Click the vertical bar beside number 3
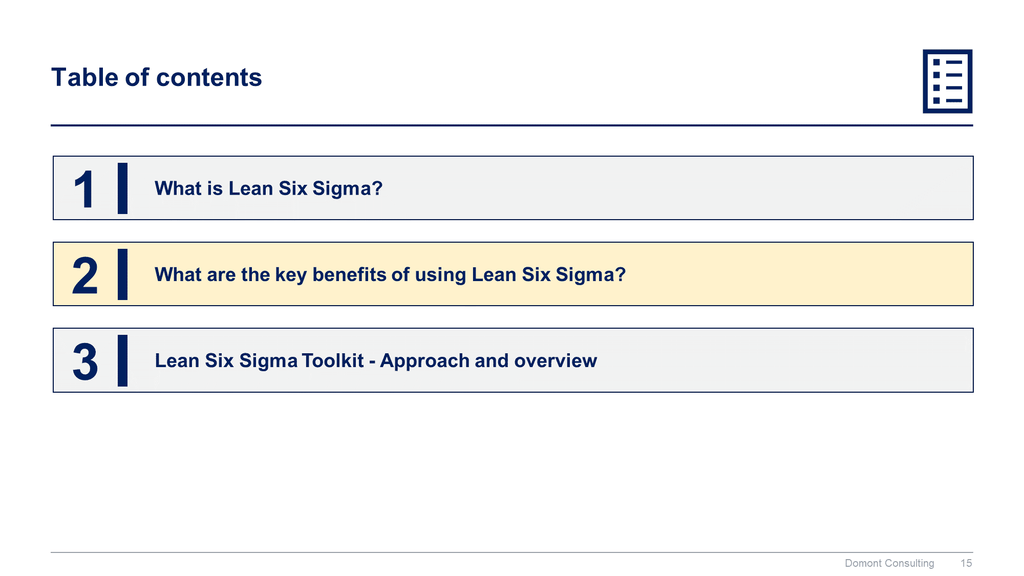Viewport: 1024px width, 576px height. point(122,360)
